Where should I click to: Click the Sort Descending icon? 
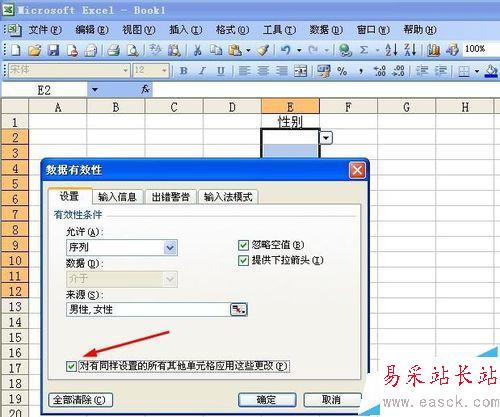click(x=410, y=50)
